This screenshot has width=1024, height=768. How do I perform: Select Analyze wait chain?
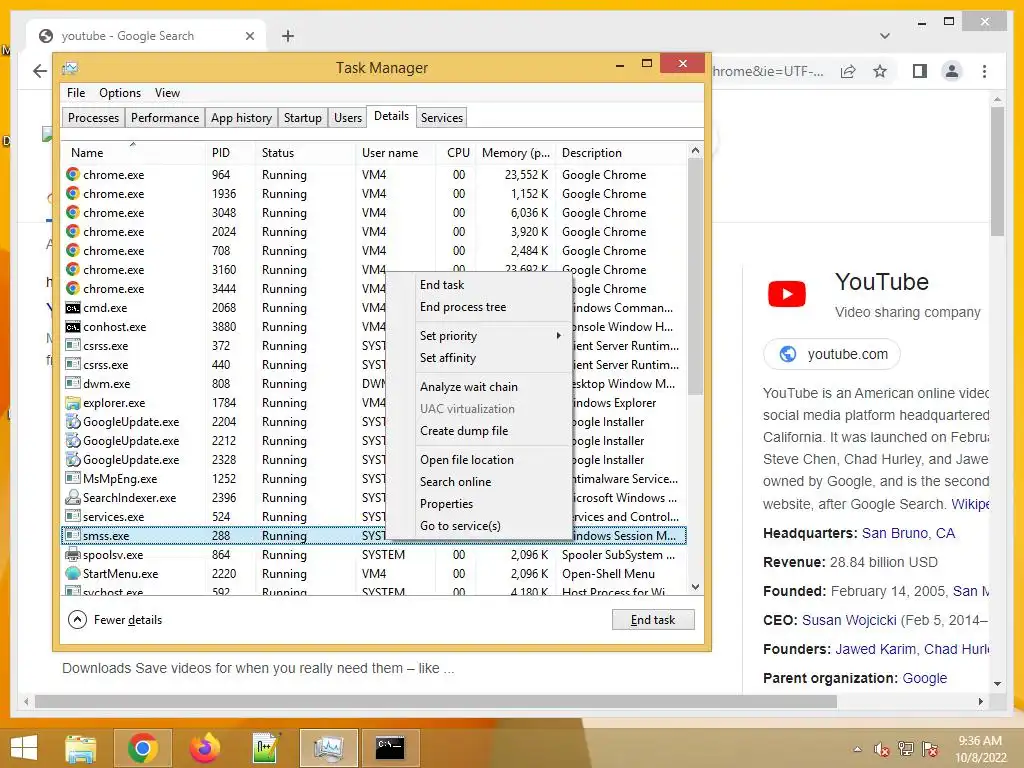pos(469,387)
